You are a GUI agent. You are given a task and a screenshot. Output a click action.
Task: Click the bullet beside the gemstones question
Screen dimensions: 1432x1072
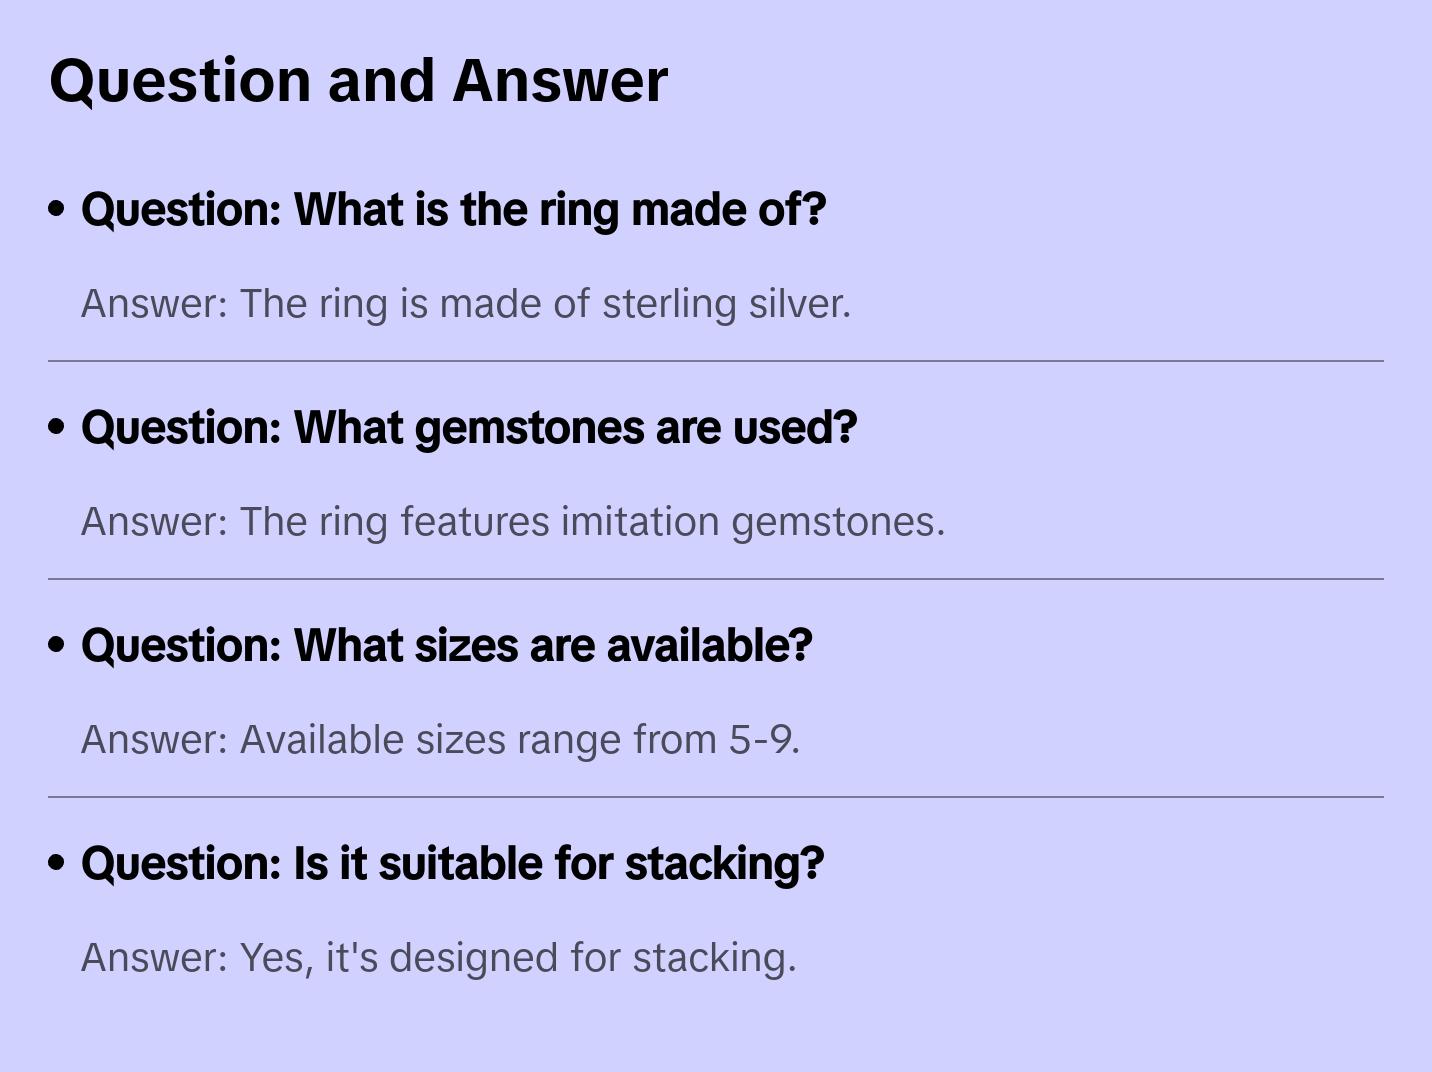tap(57, 428)
